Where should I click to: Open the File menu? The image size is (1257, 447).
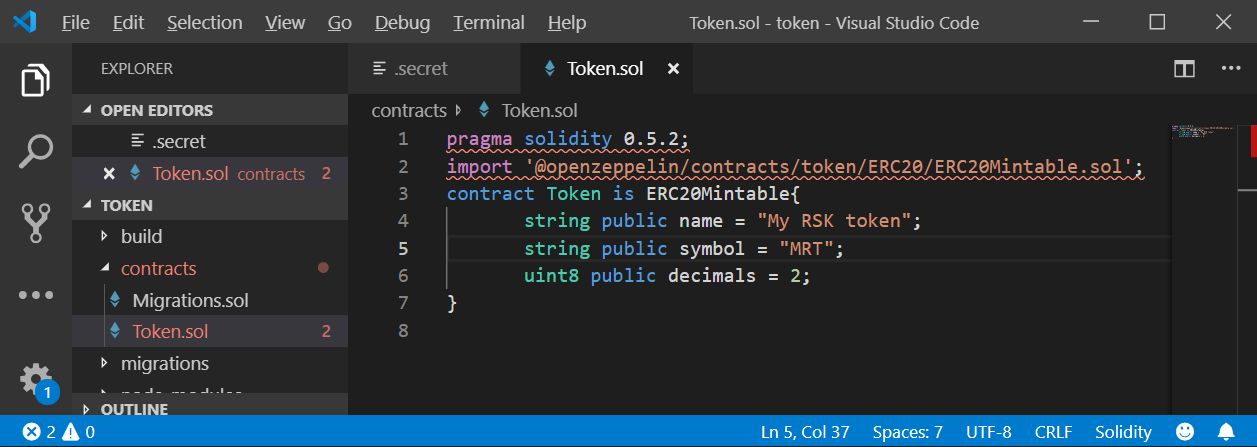click(75, 22)
